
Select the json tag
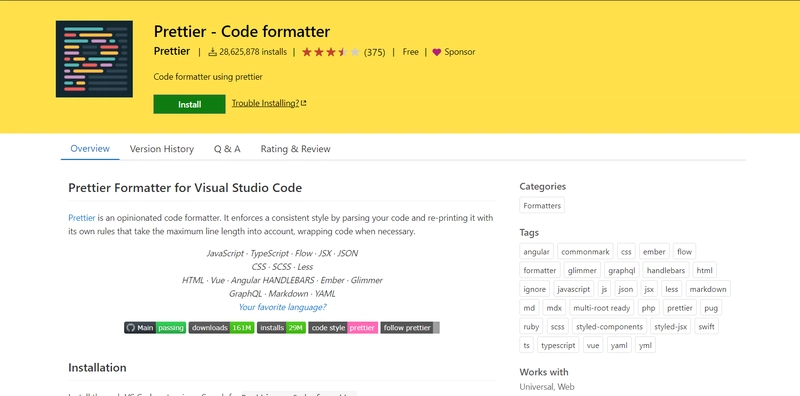[626, 289]
